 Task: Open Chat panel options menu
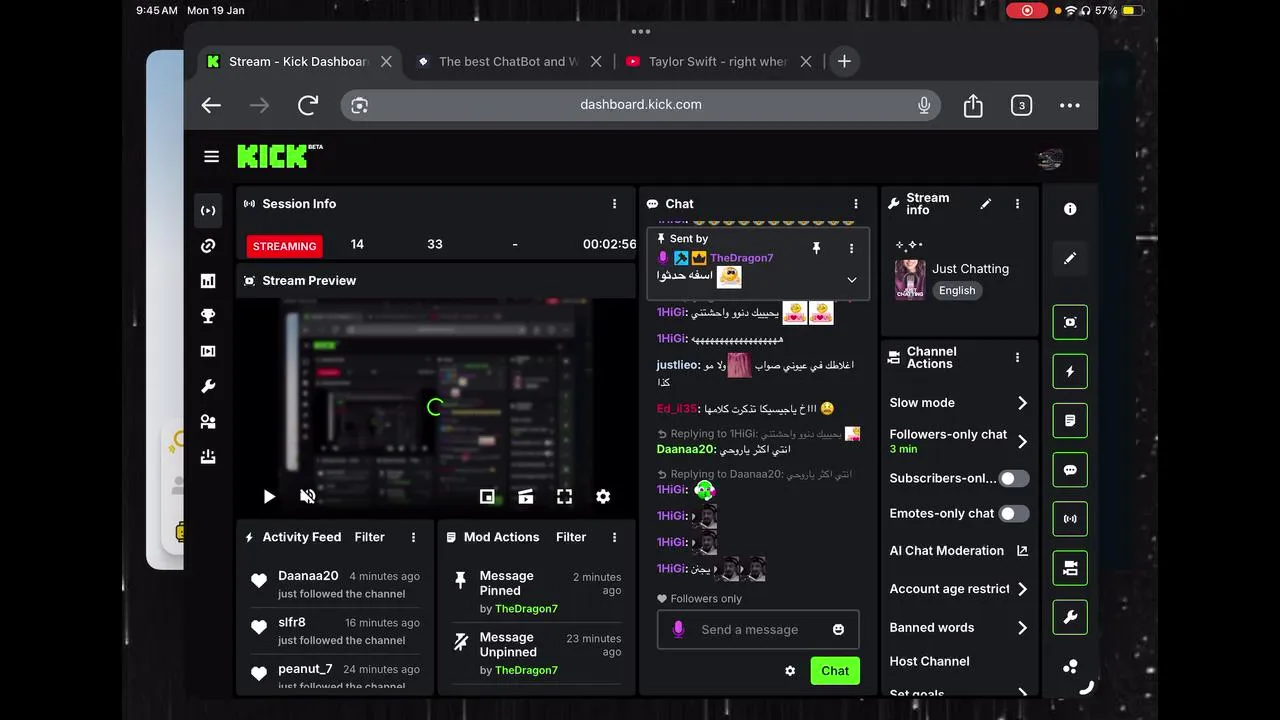click(855, 203)
